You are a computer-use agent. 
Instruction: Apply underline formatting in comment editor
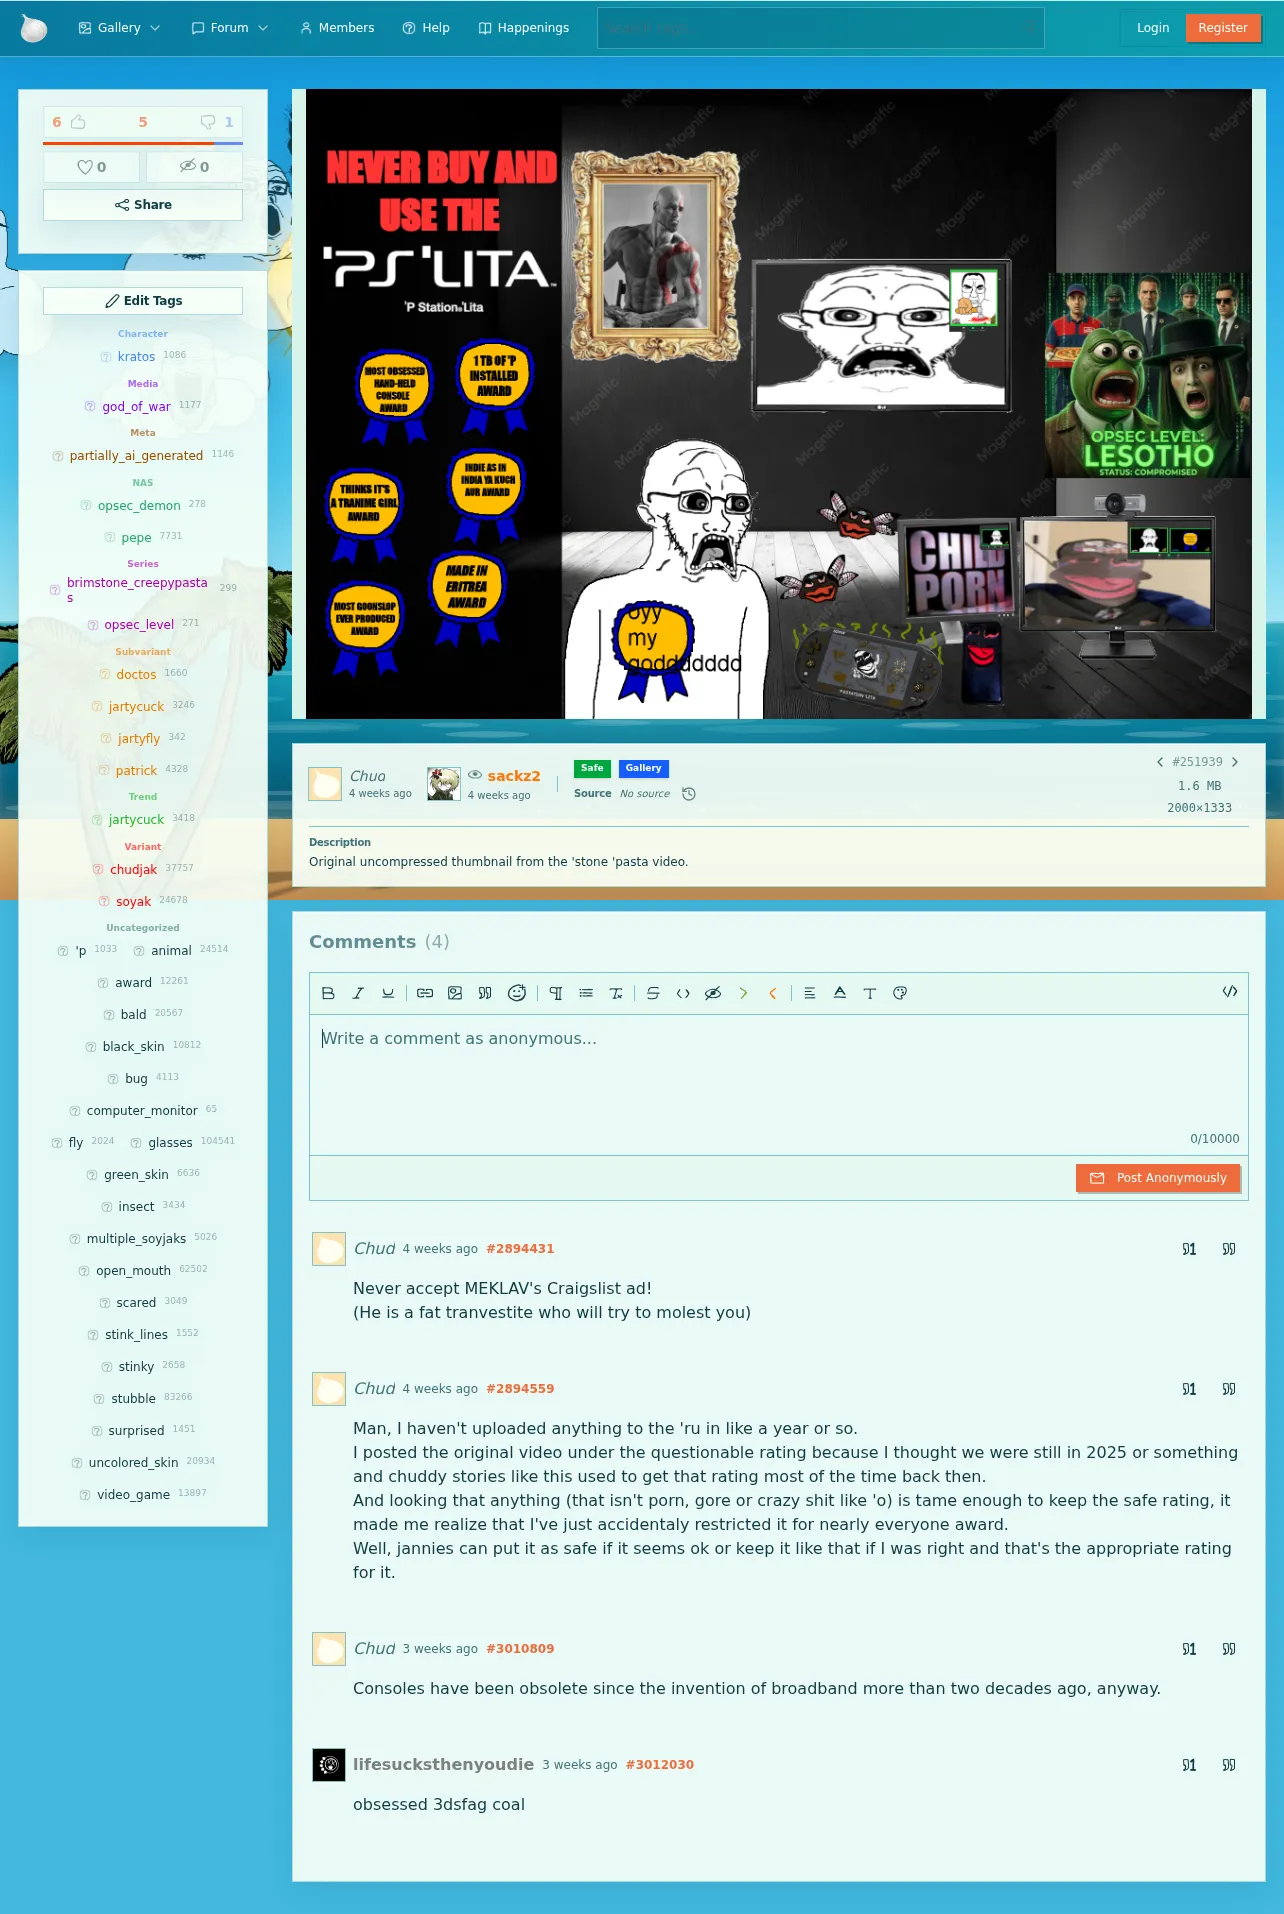388,993
